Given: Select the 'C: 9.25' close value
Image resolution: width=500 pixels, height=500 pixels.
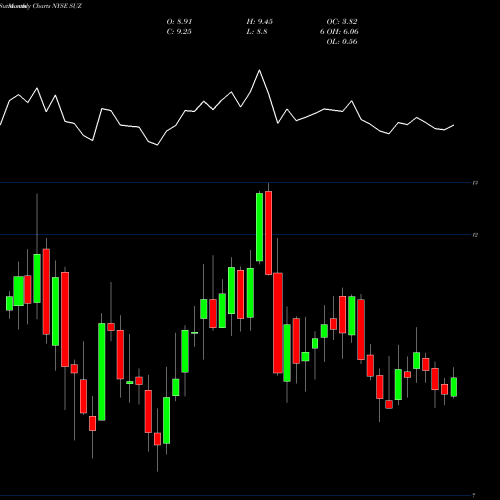Looking at the screenshot, I should (179, 32).
